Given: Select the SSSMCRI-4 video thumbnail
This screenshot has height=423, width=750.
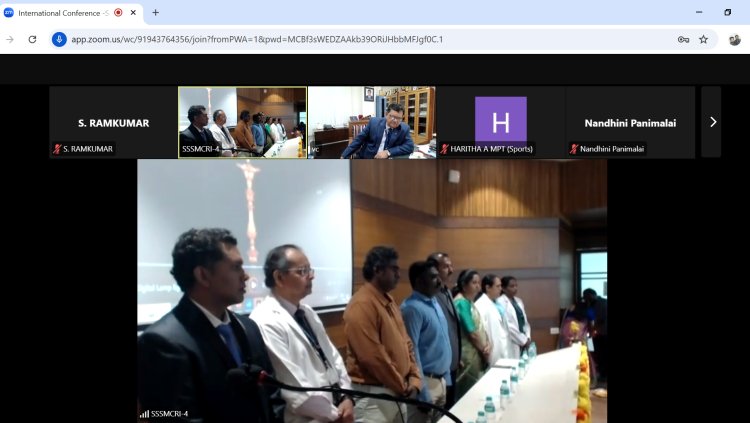Looking at the screenshot, I should (x=243, y=122).
